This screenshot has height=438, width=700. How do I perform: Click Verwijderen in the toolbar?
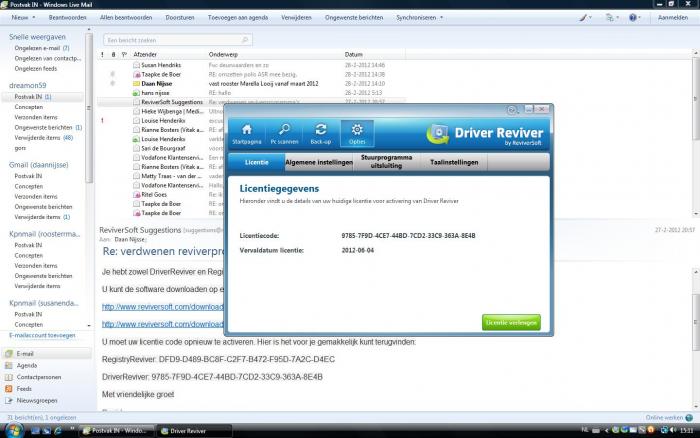click(x=296, y=18)
